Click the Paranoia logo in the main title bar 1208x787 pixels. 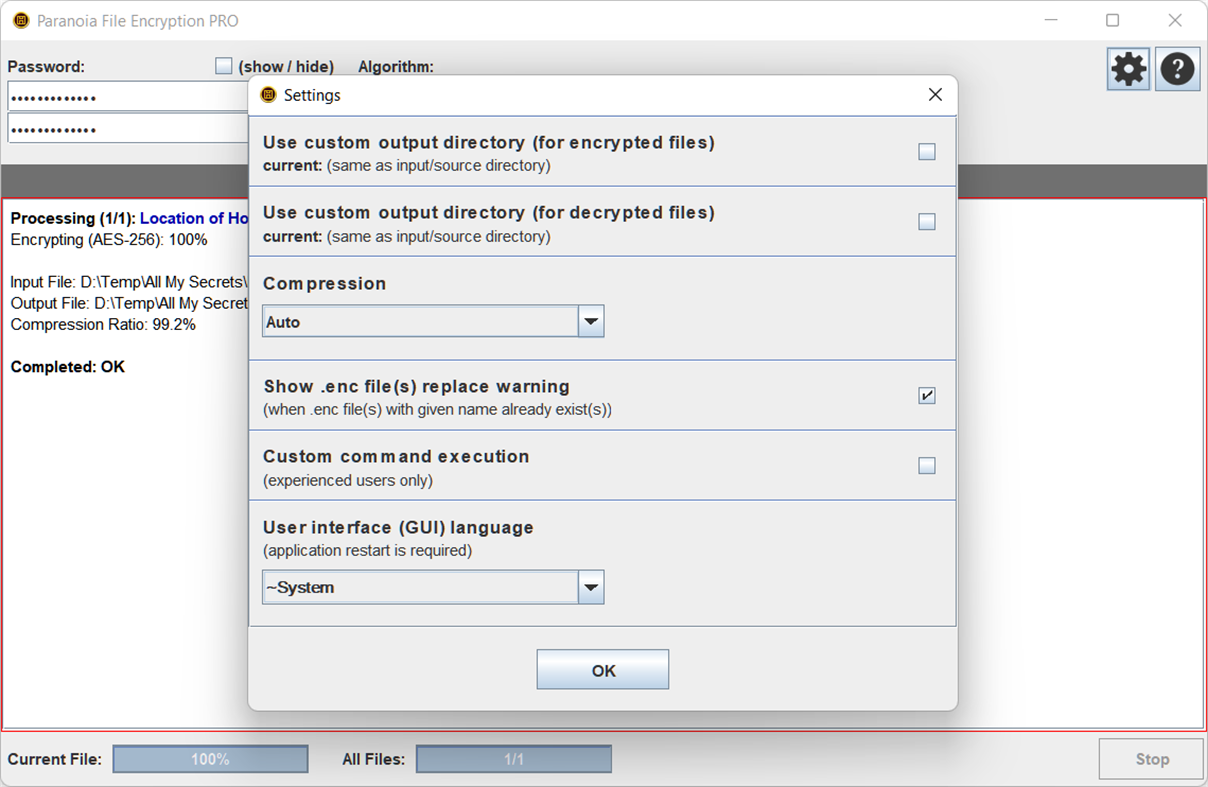pyautogui.click(x=19, y=20)
